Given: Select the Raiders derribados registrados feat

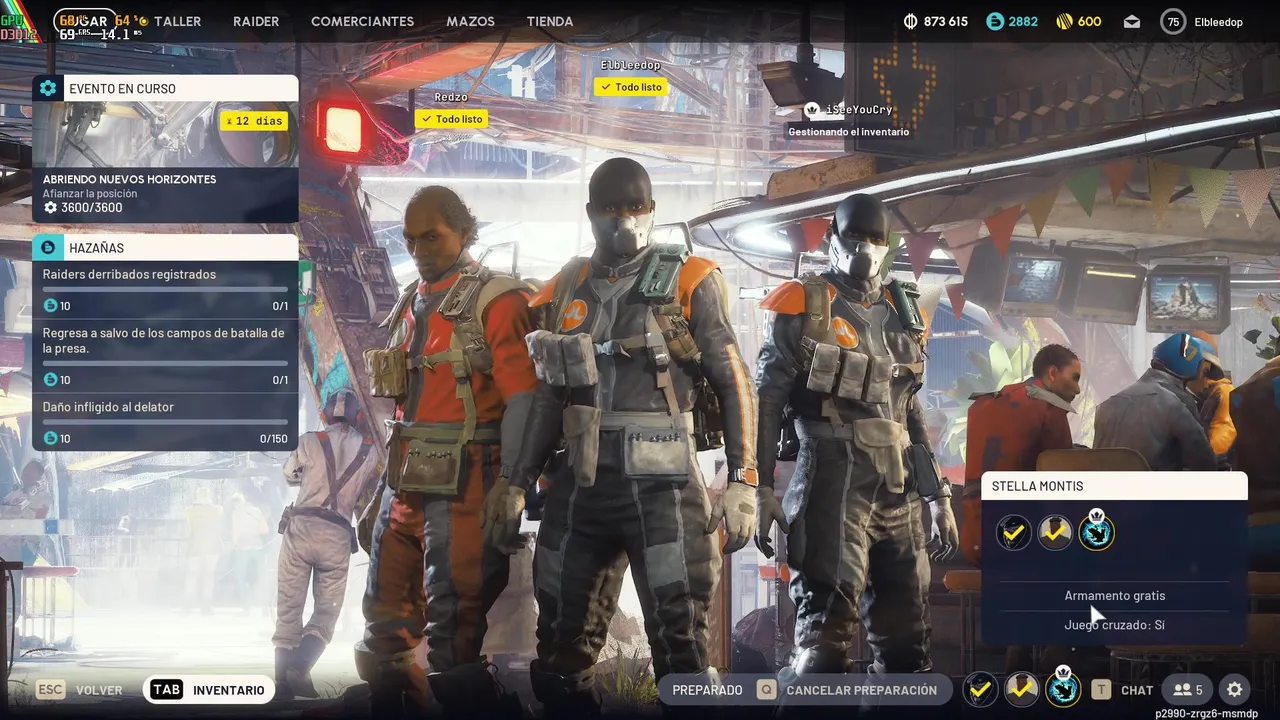Looking at the screenshot, I should [x=129, y=274].
